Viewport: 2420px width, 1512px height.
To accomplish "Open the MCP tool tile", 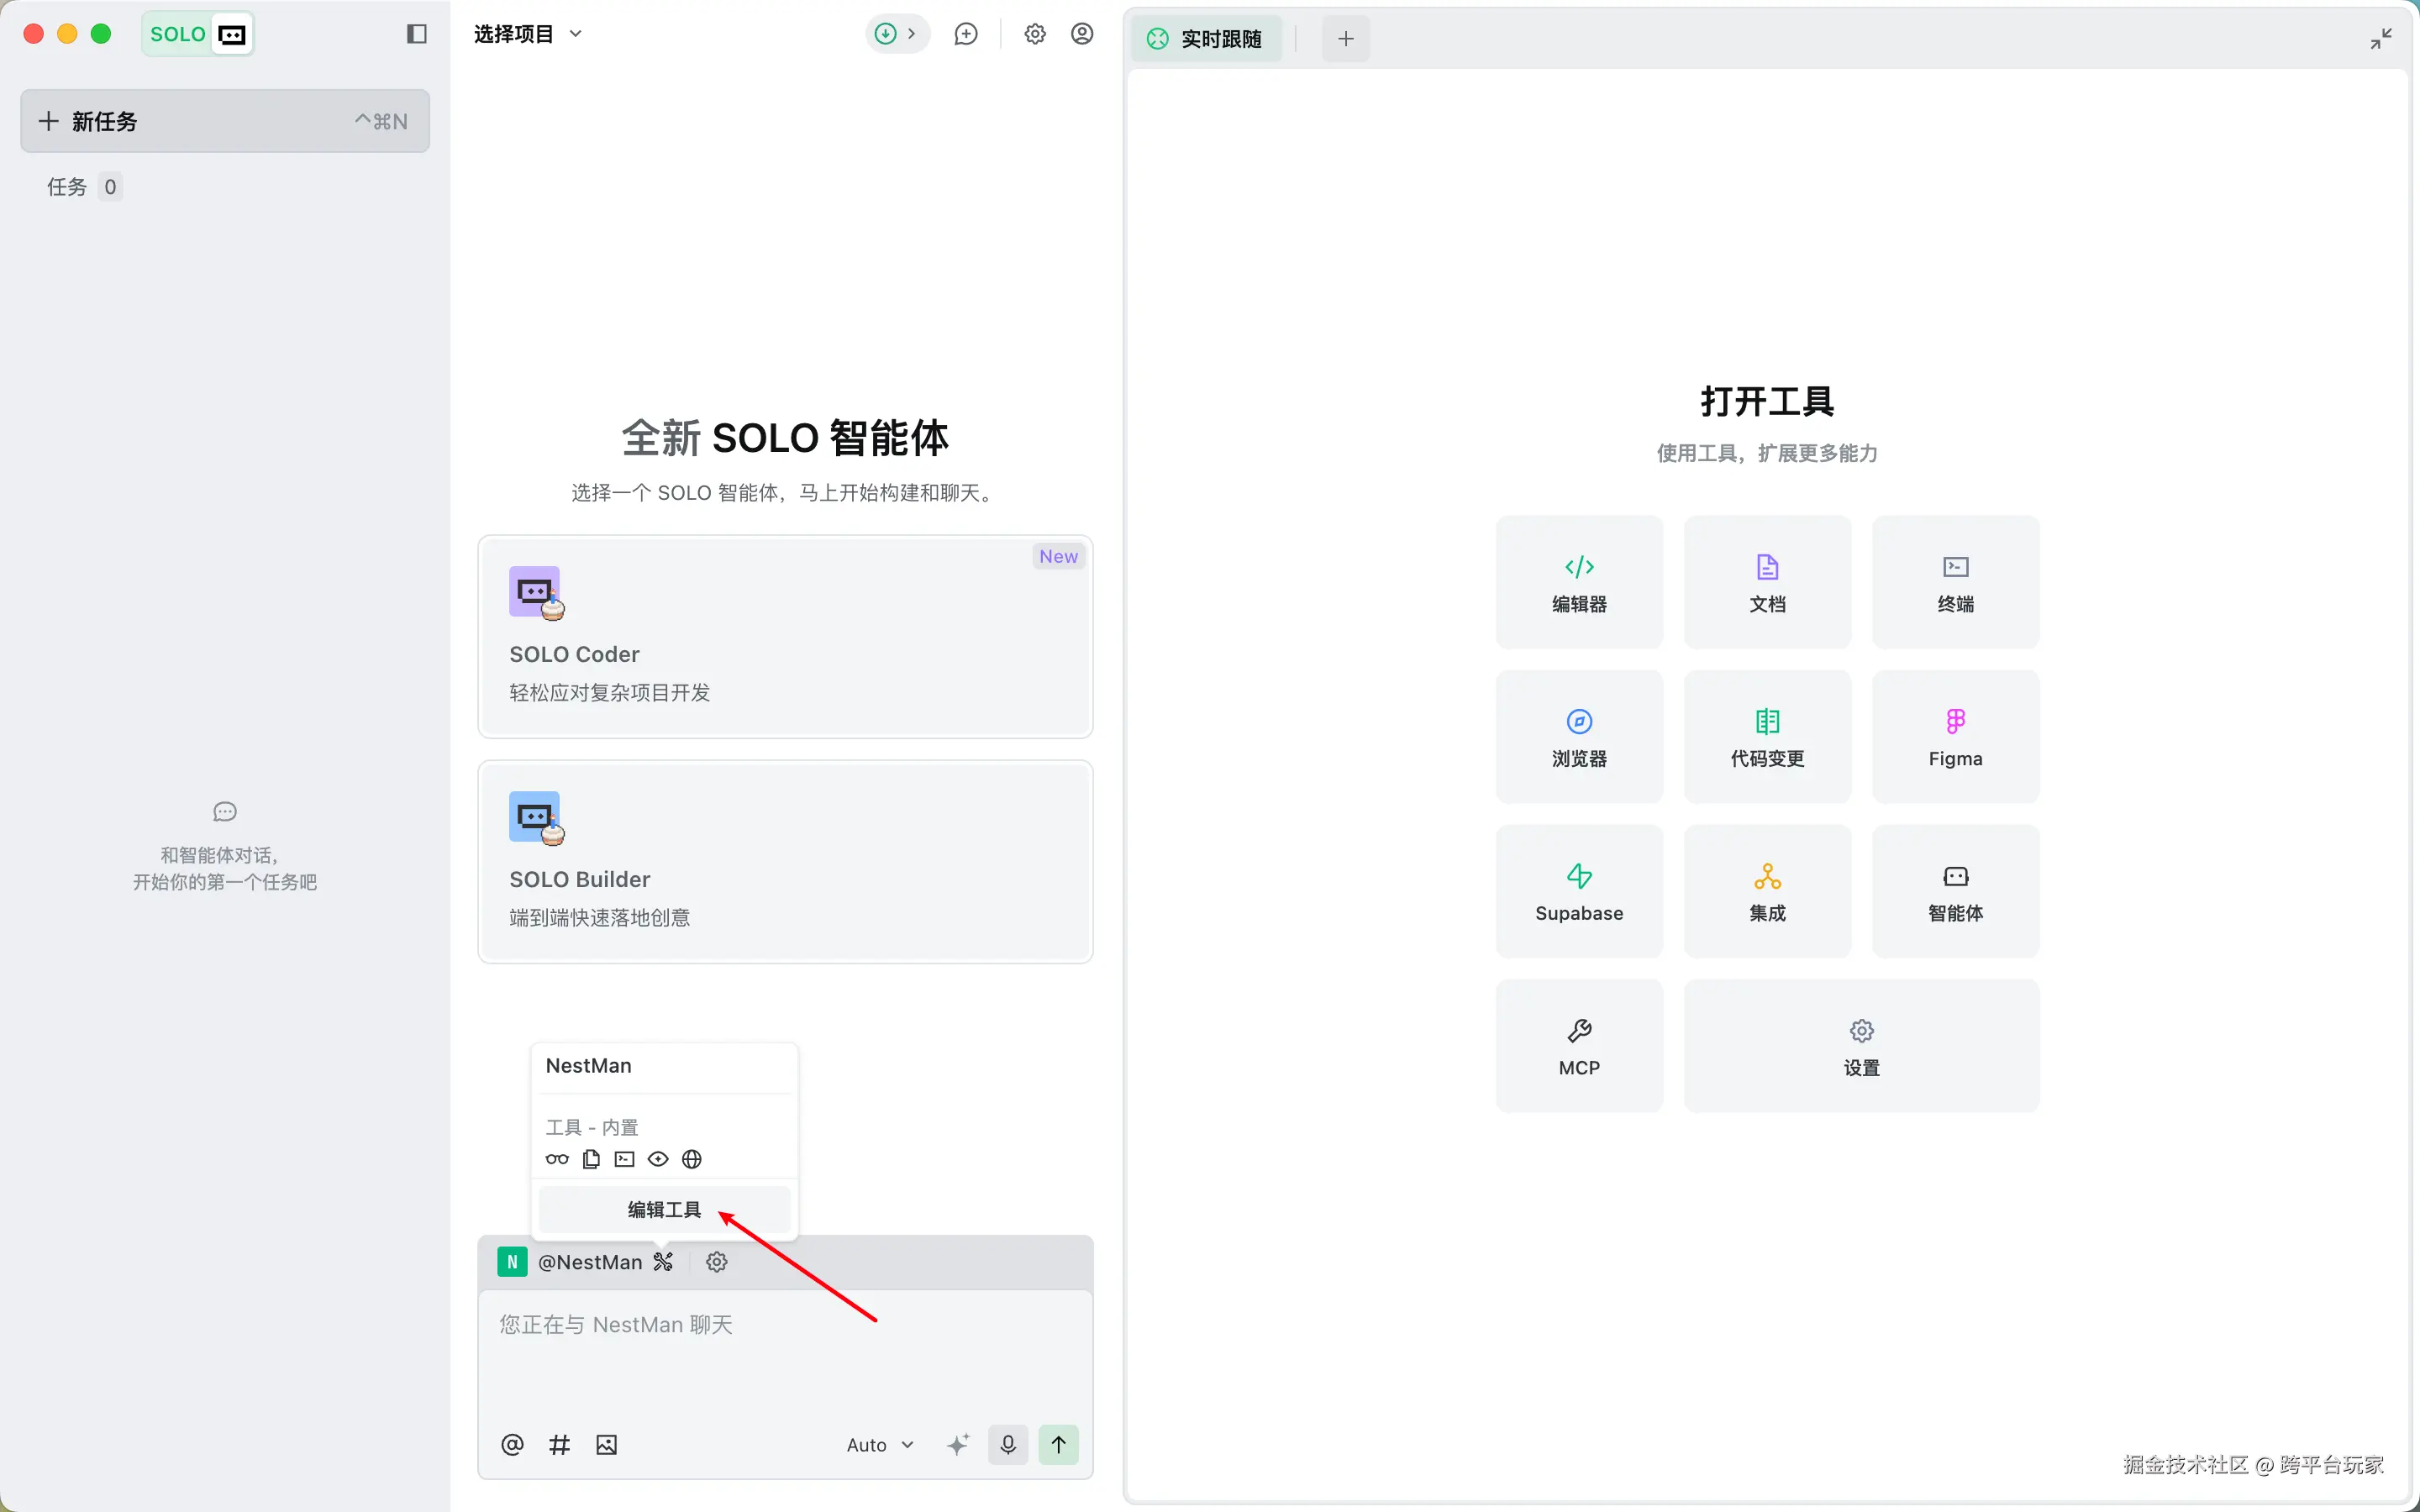I will tap(1579, 1046).
